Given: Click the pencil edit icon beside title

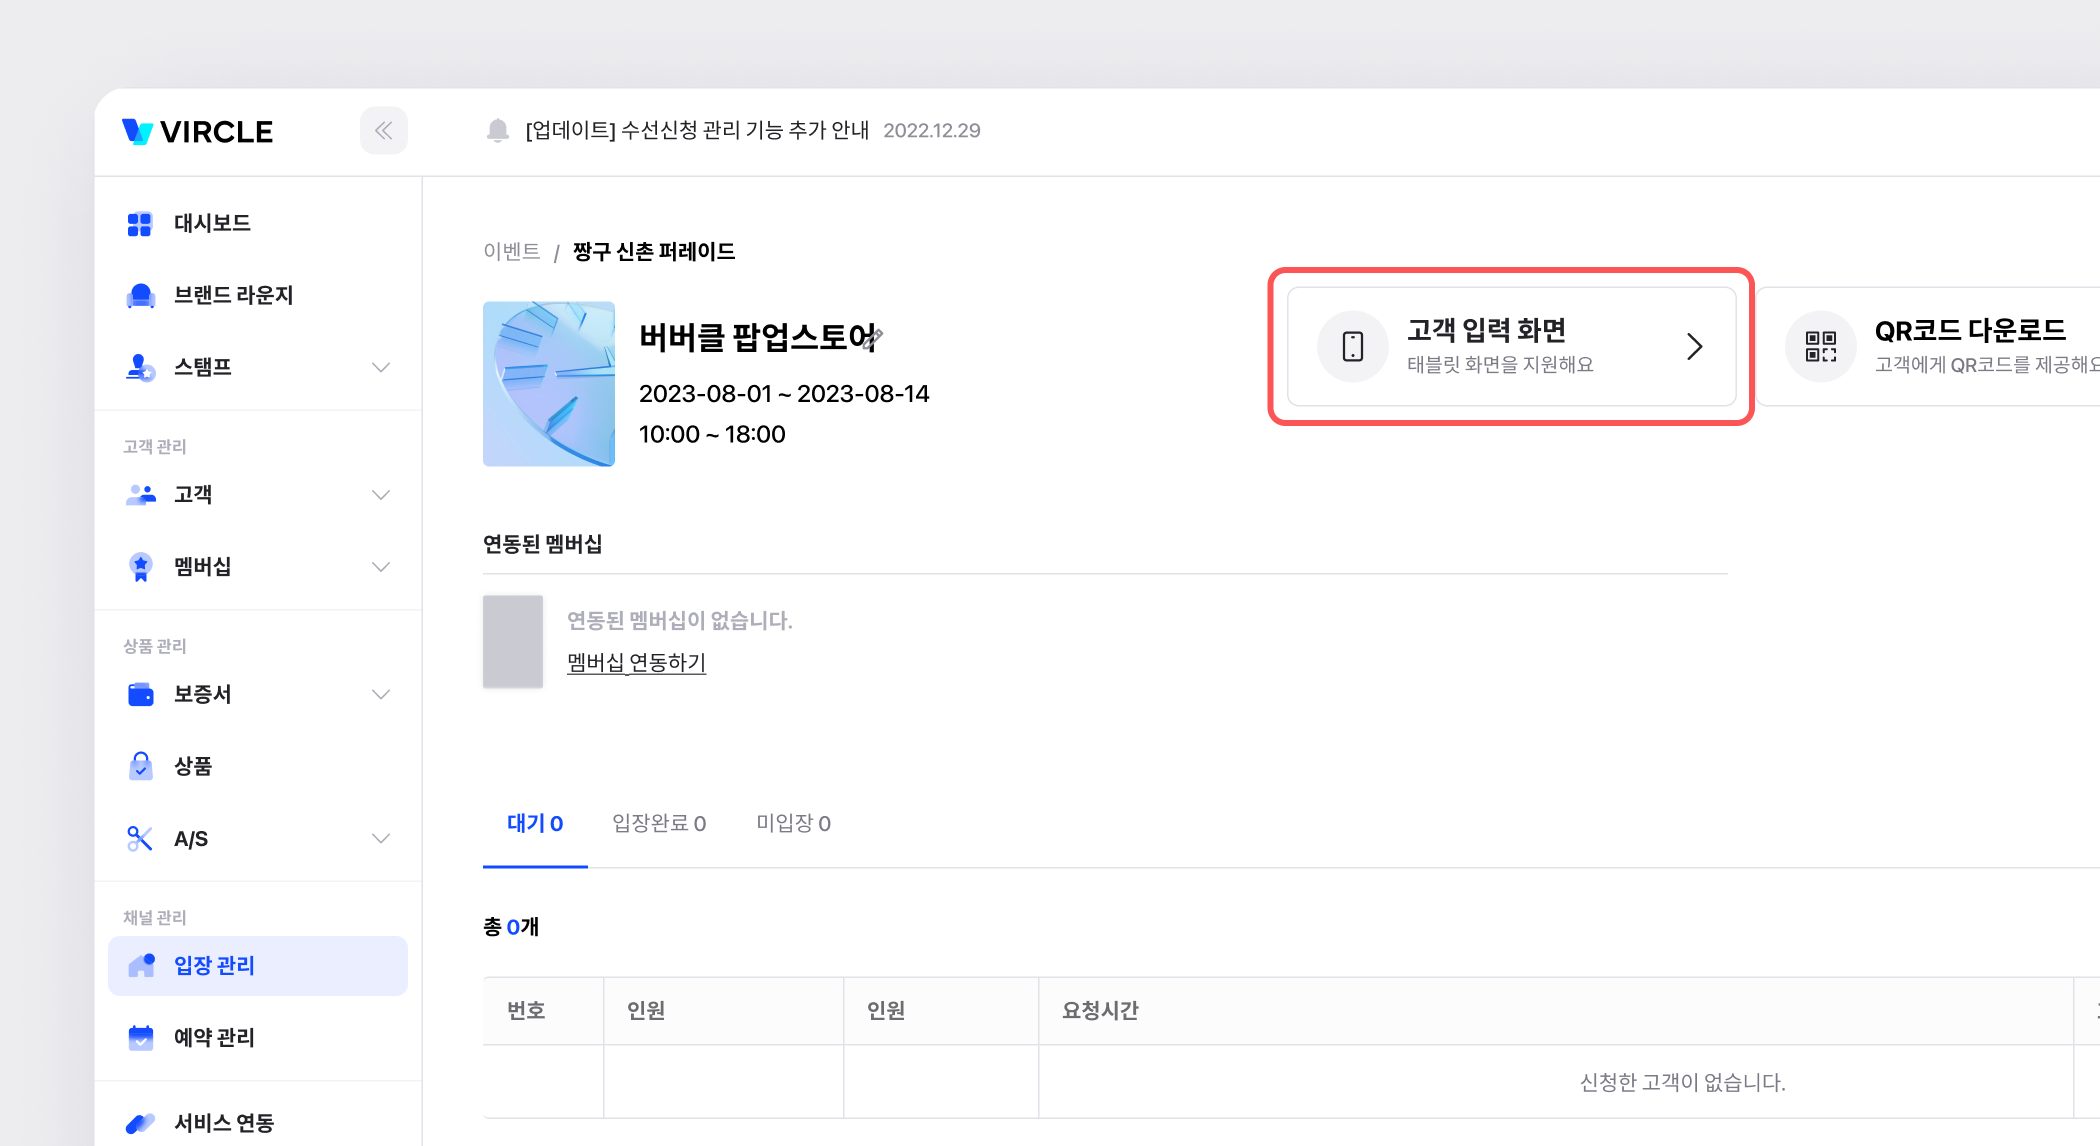Looking at the screenshot, I should pos(873,338).
